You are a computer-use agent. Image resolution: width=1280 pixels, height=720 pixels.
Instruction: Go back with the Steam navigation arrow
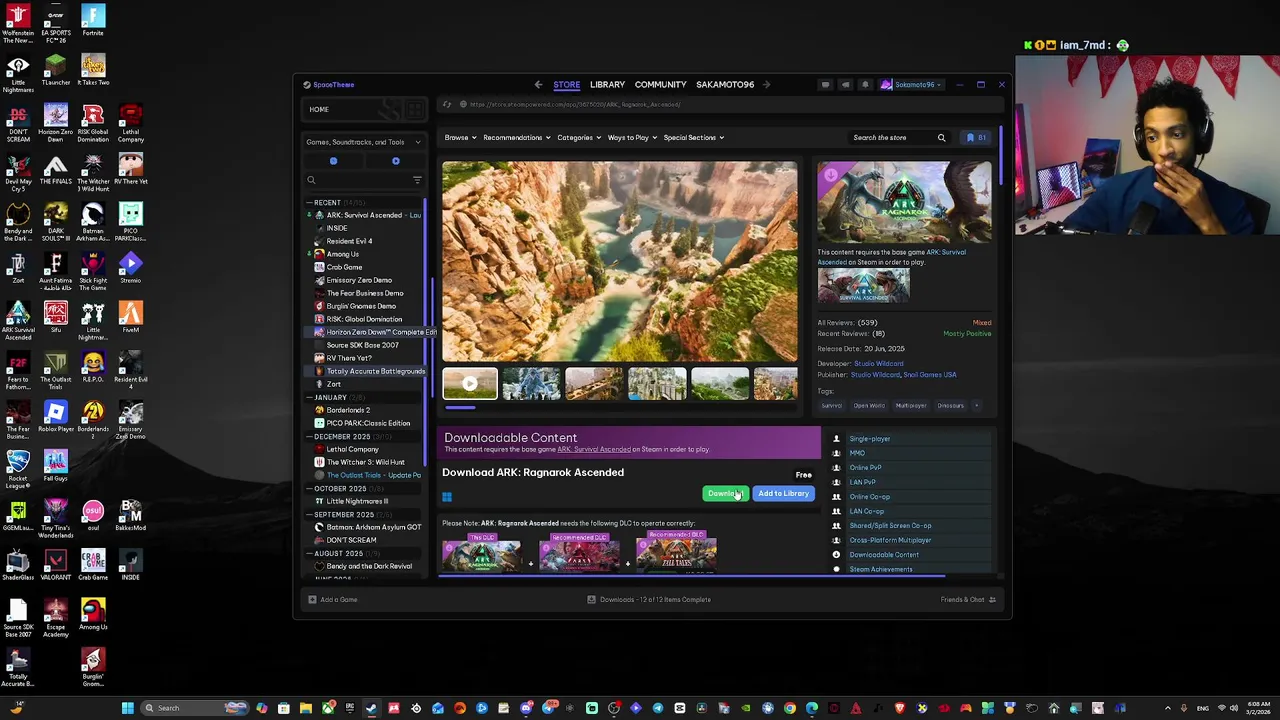[538, 85]
